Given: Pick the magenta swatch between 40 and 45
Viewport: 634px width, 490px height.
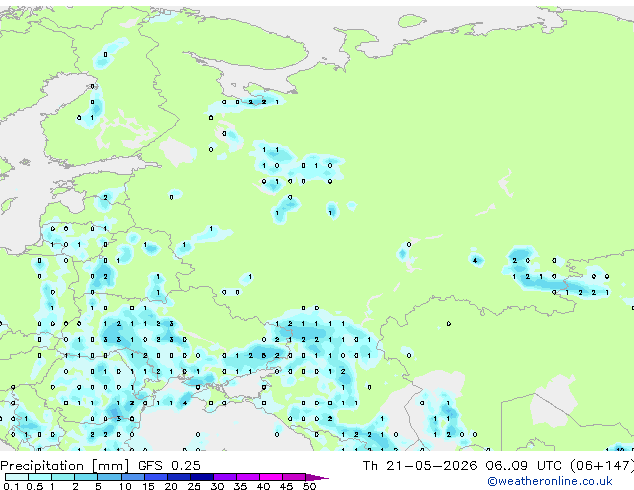Looking at the screenshot, I should click(x=271, y=477).
